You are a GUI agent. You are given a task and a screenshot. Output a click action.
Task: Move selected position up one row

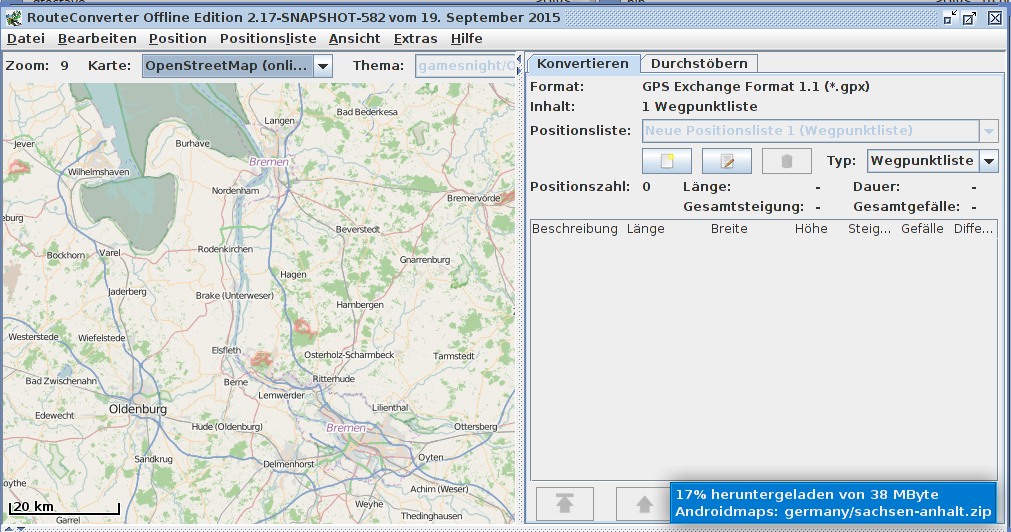[636, 503]
